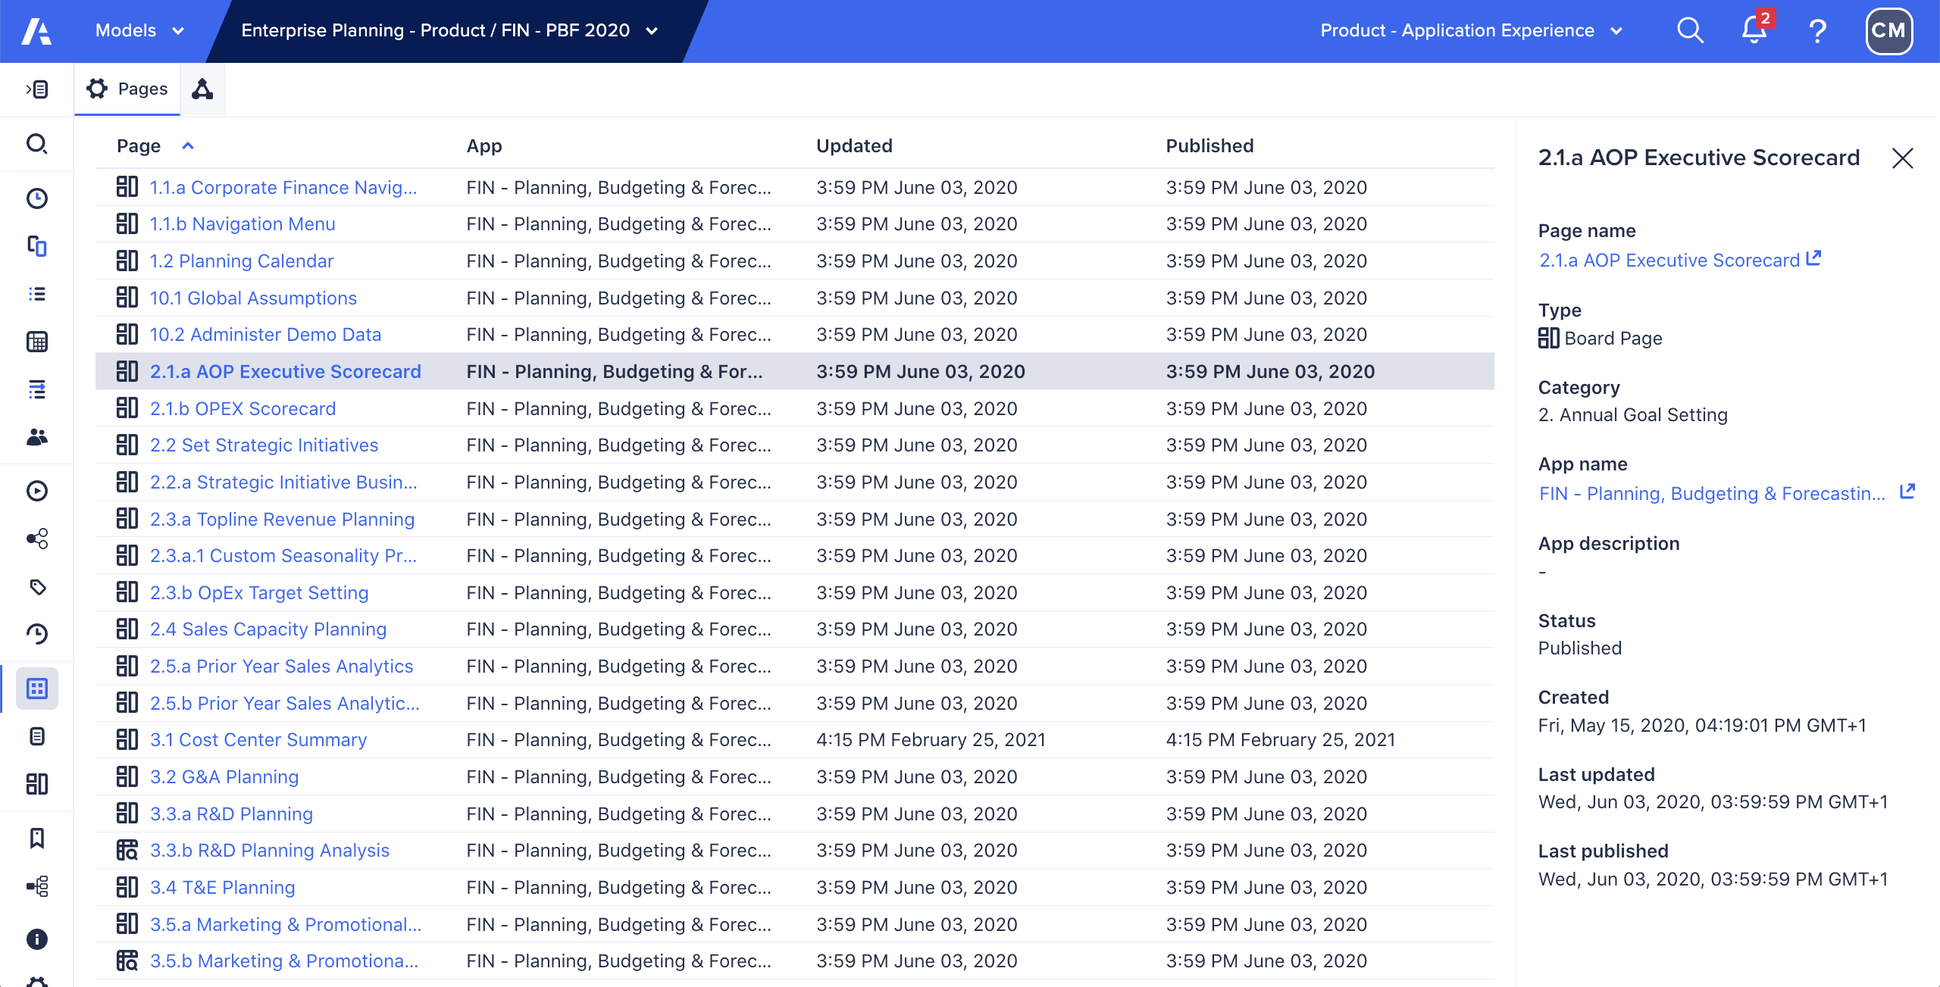Select the tag icon in left sidebar
This screenshot has width=1940, height=987.
(37, 587)
